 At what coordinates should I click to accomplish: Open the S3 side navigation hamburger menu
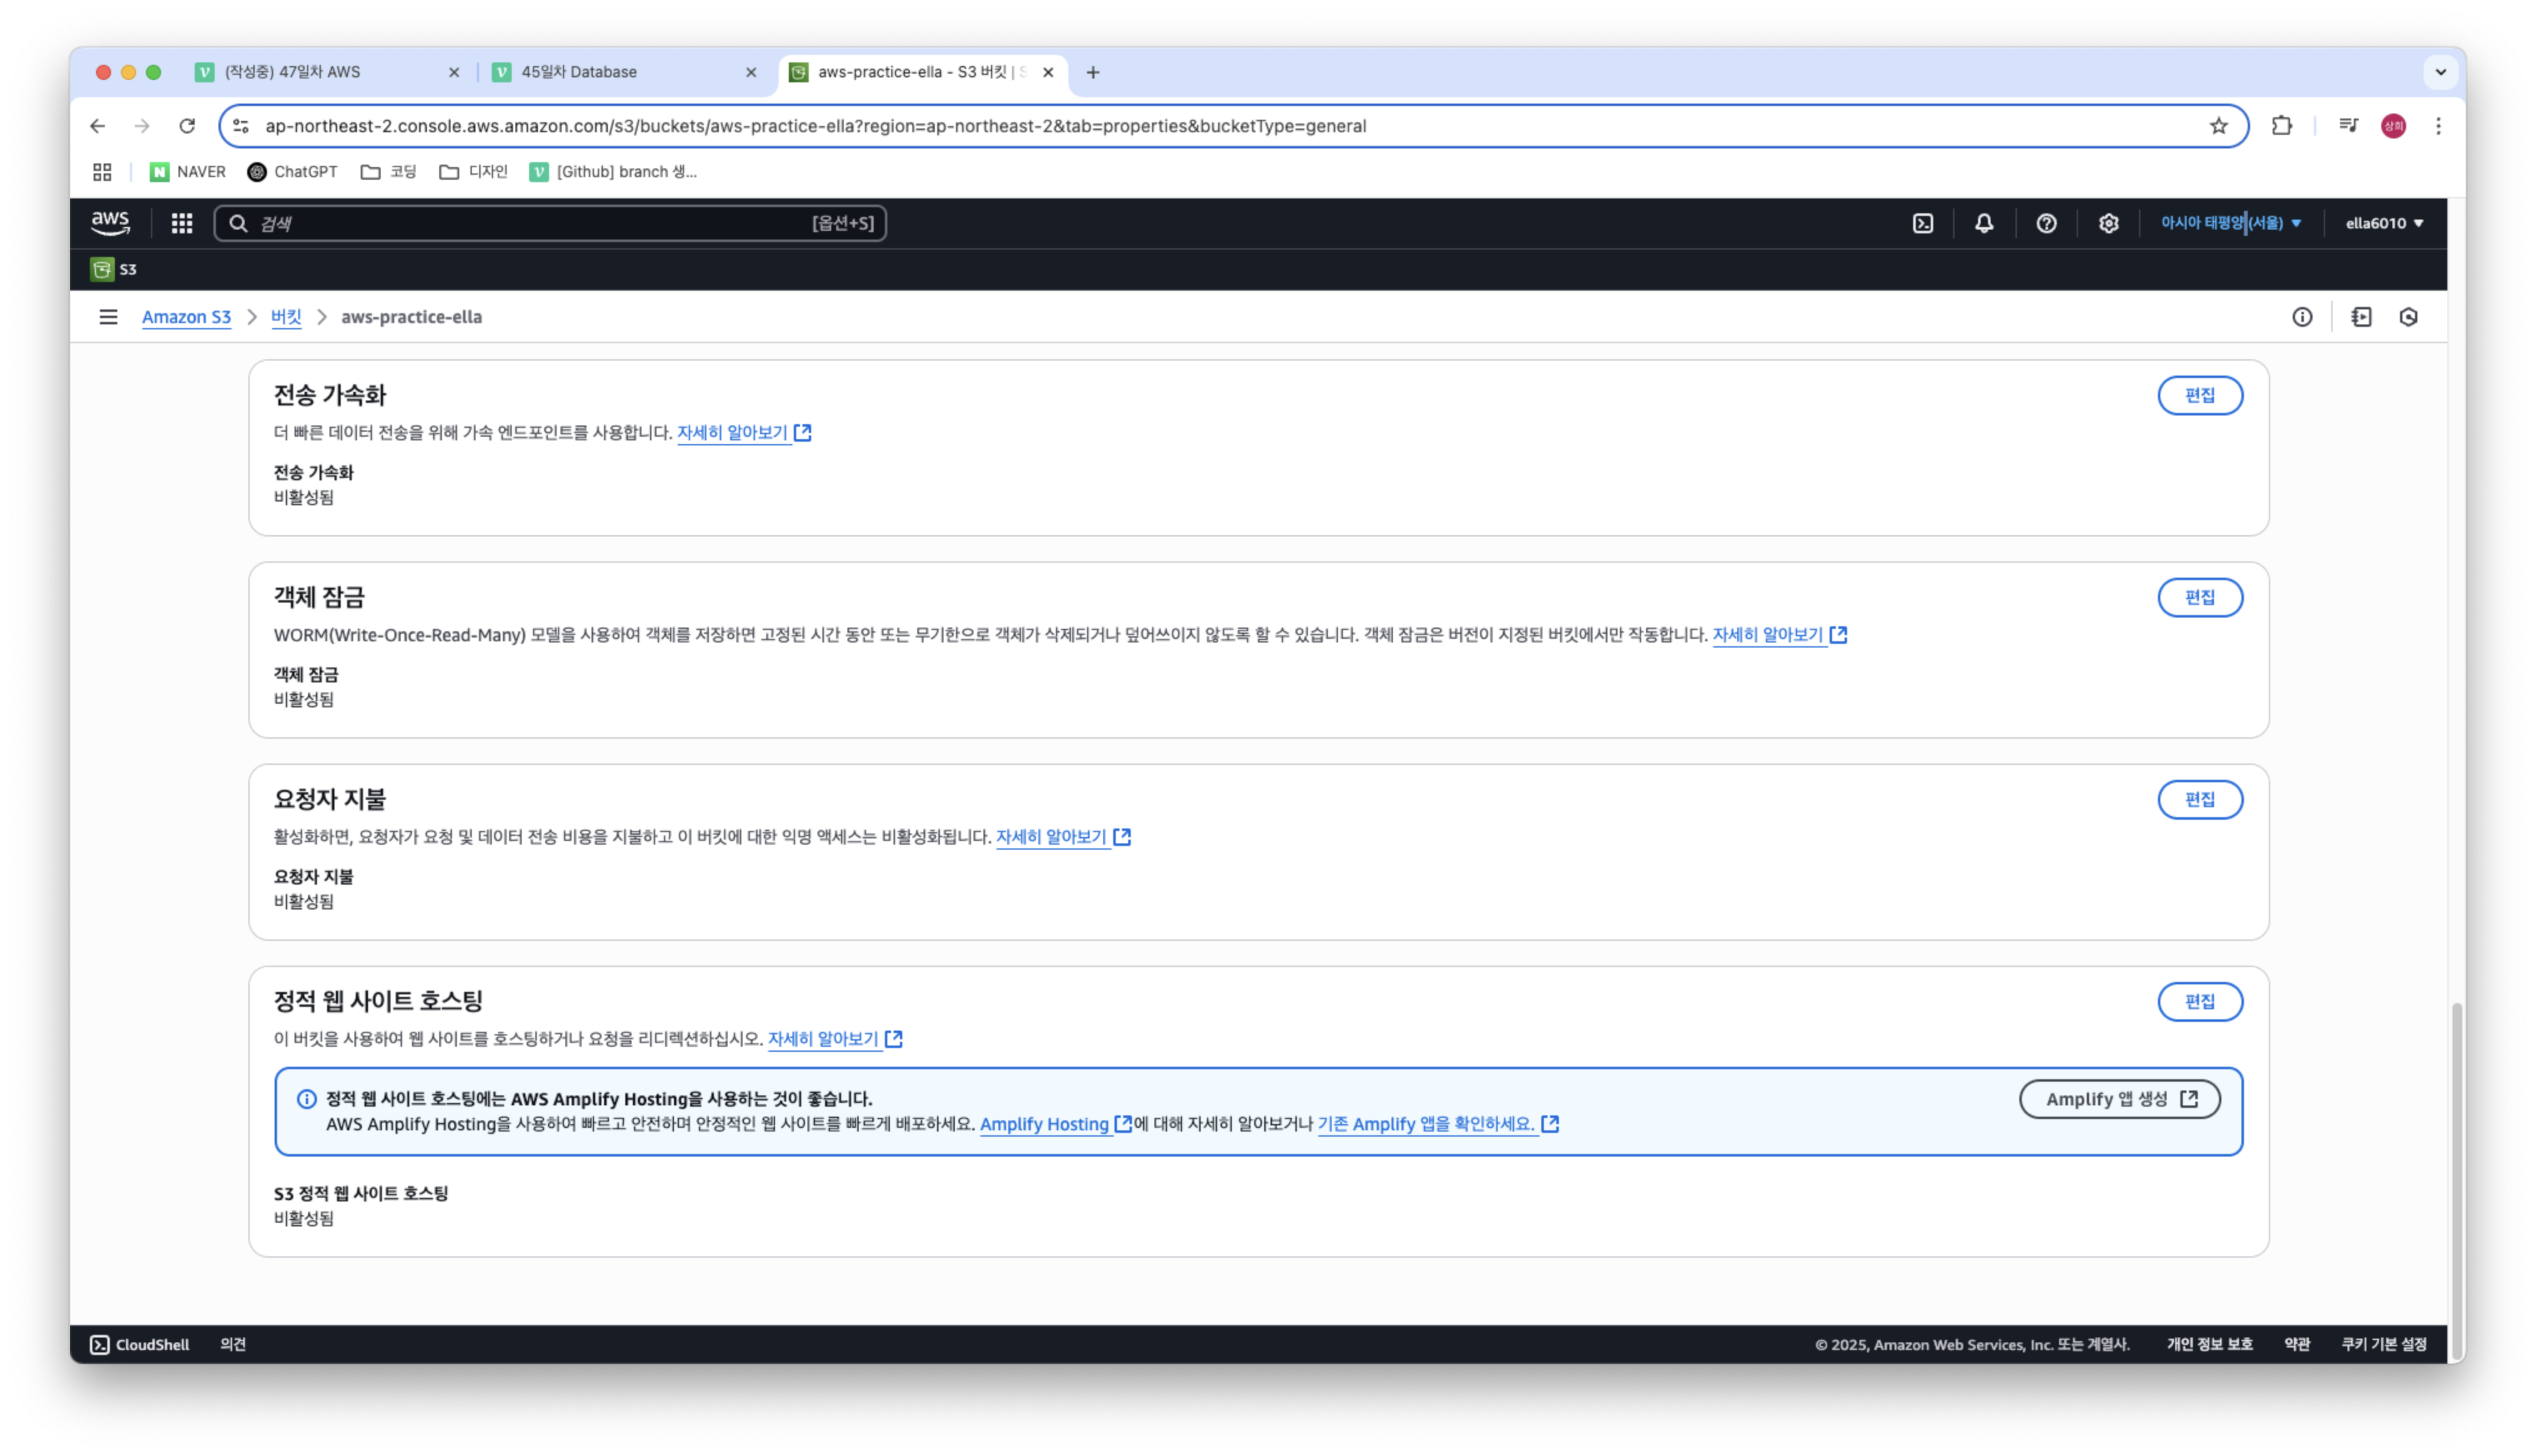coord(108,317)
